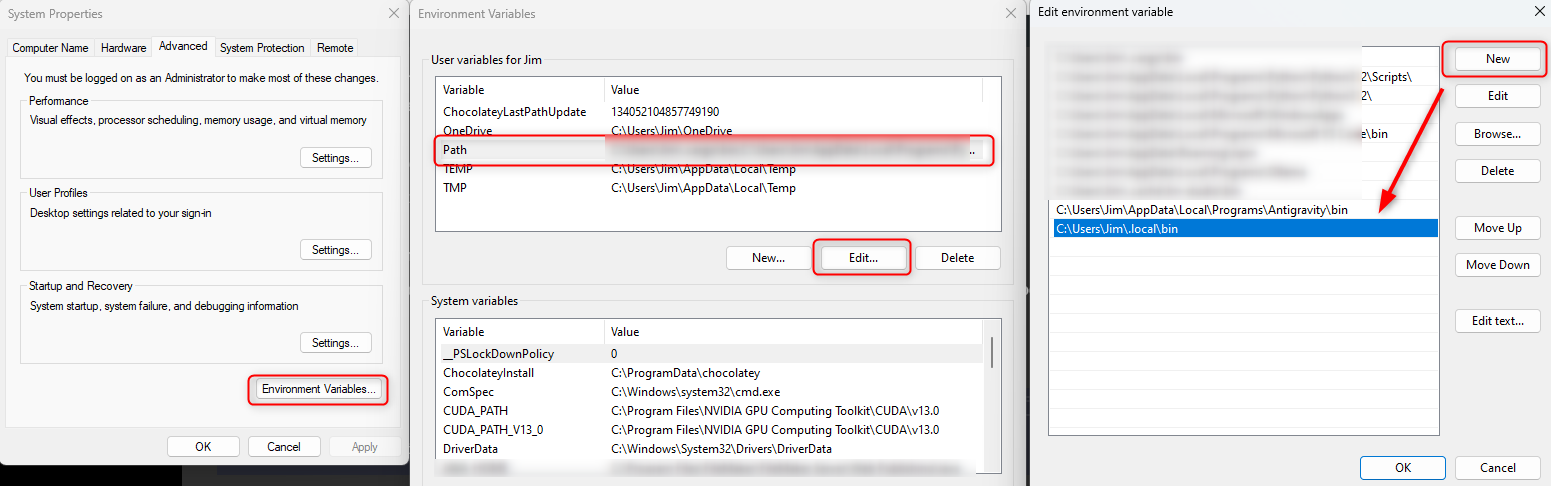Close the Environment Variables window
This screenshot has height=486, width=1551.
coord(1011,13)
